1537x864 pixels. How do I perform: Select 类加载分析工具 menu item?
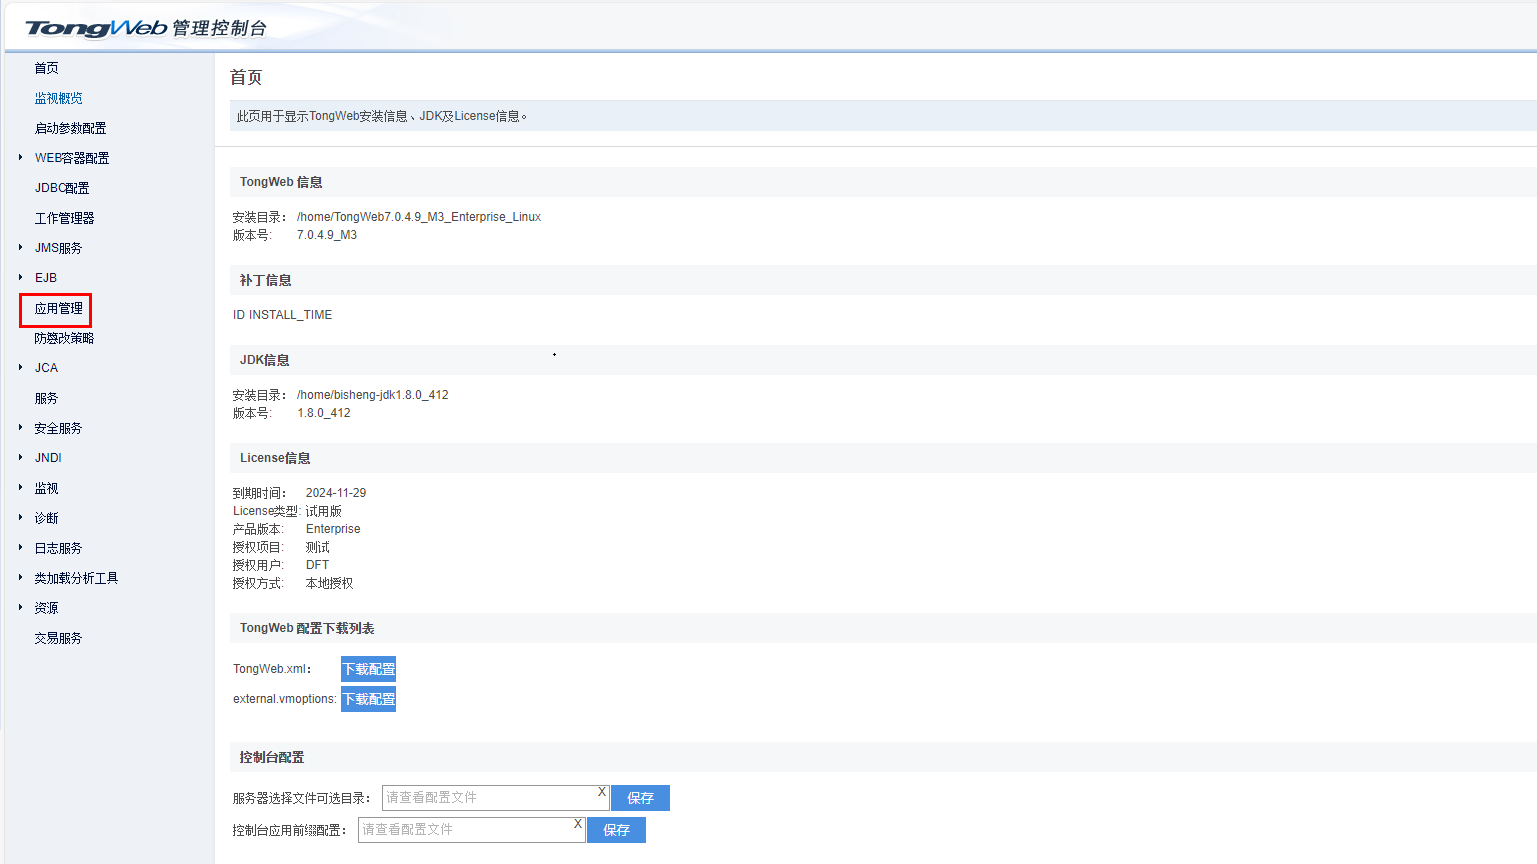76,578
